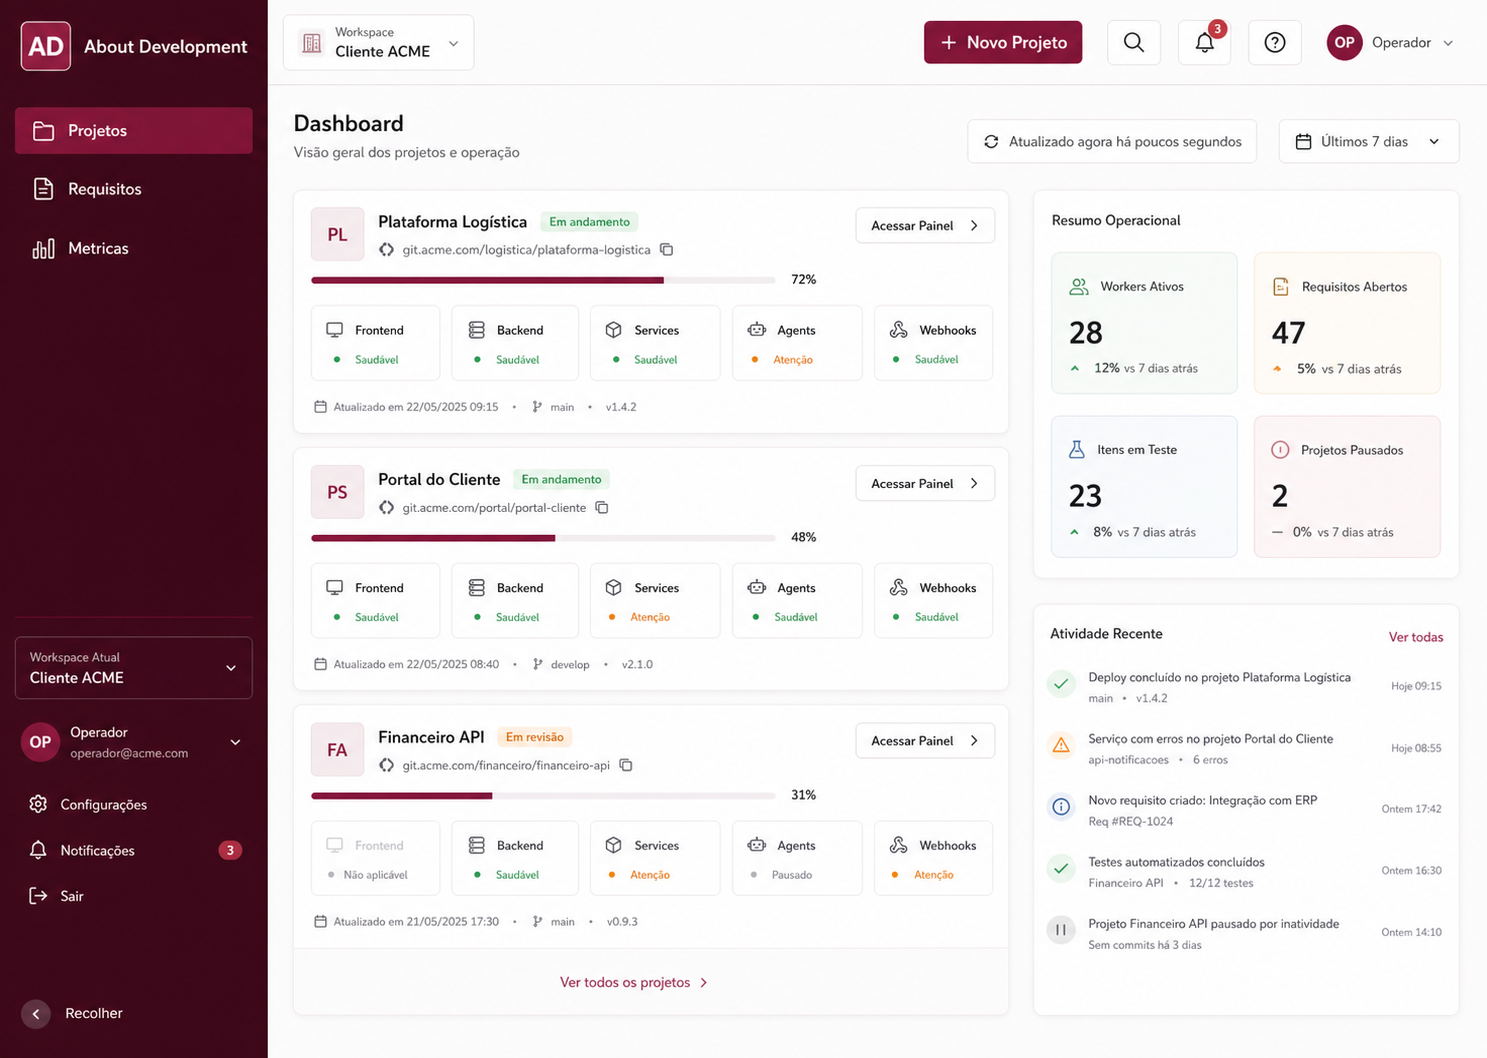Open the Agents Pausado card in Financeiro API

(x=797, y=858)
